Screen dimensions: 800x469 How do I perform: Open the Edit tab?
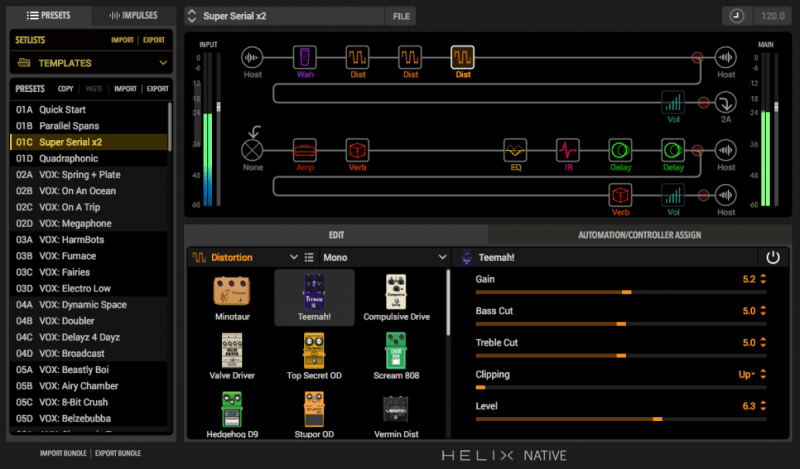click(336, 235)
